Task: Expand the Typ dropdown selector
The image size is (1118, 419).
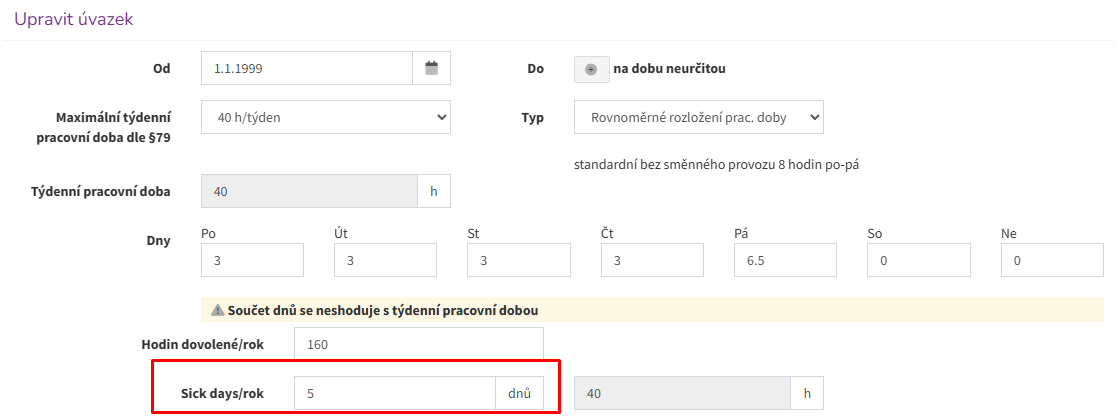Action: (699, 117)
